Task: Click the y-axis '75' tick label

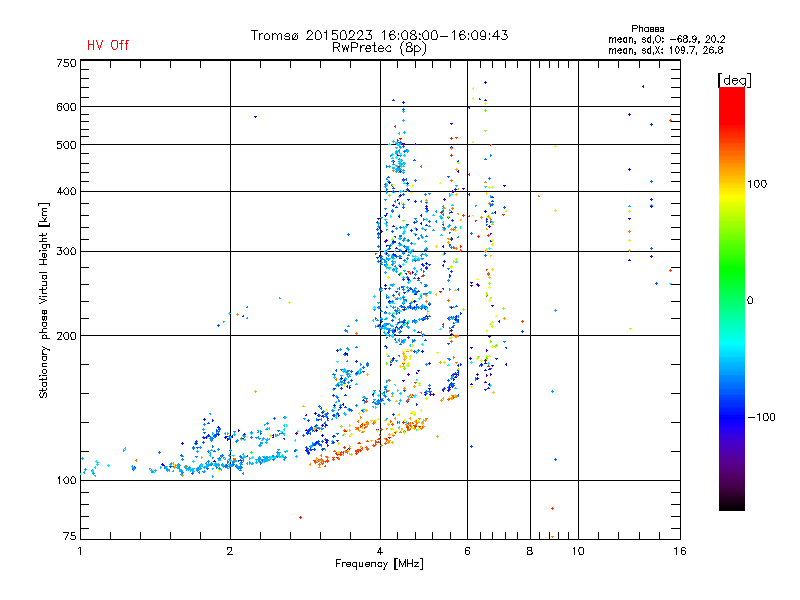Action: (x=70, y=536)
